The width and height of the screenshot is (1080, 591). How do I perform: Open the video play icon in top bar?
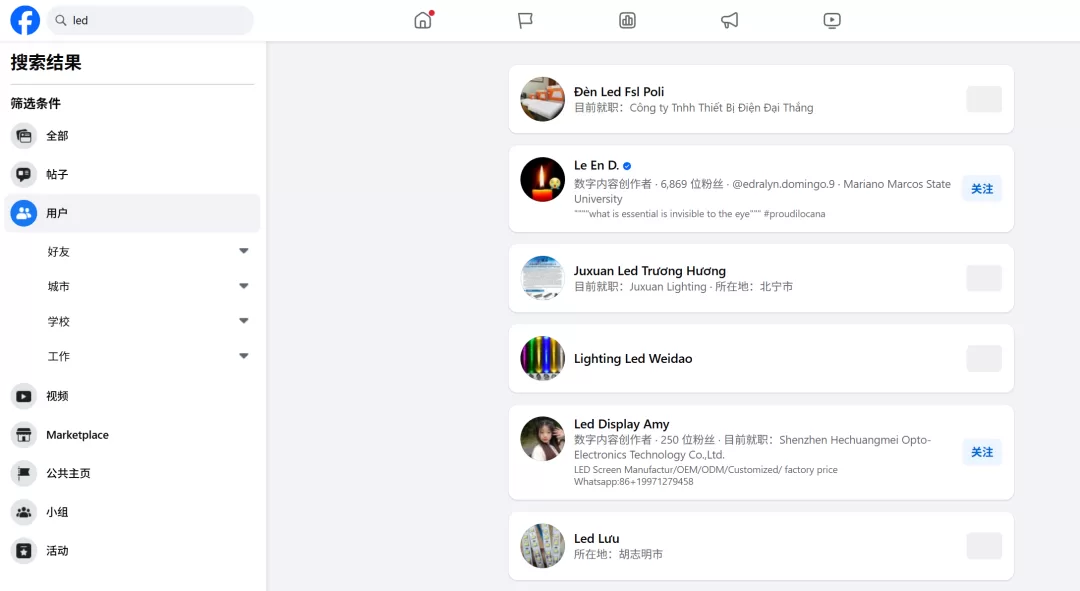tap(832, 21)
